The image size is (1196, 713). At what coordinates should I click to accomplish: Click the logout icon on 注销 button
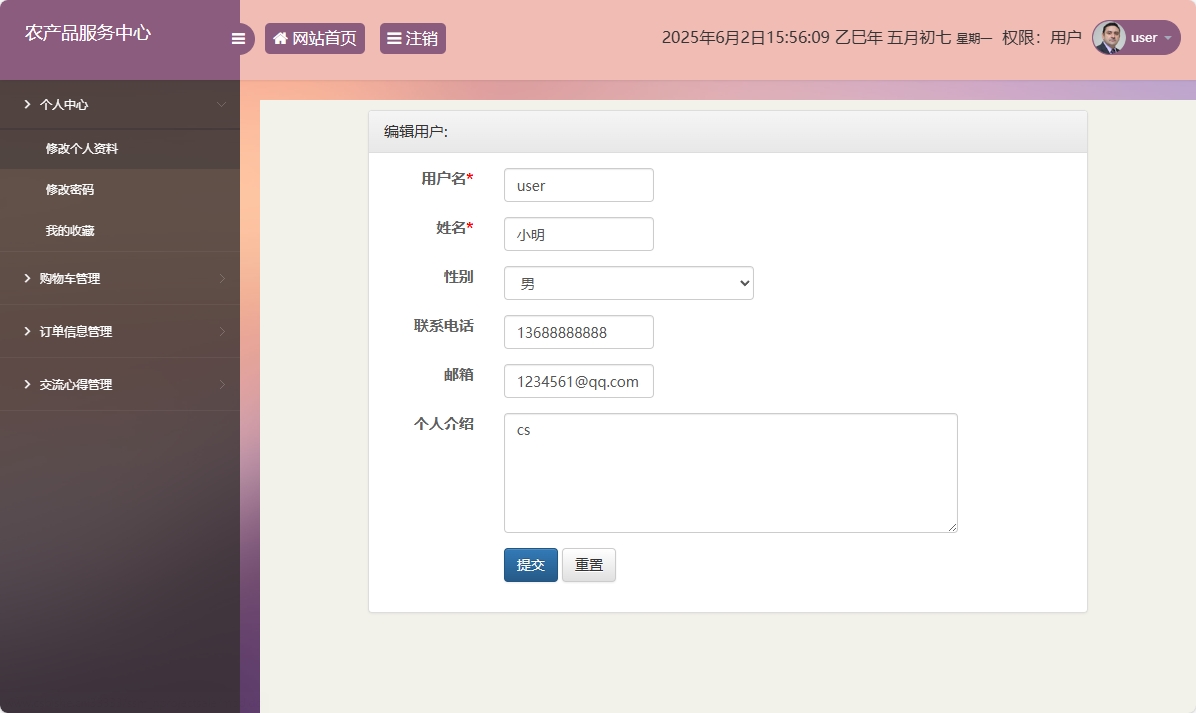pos(394,39)
